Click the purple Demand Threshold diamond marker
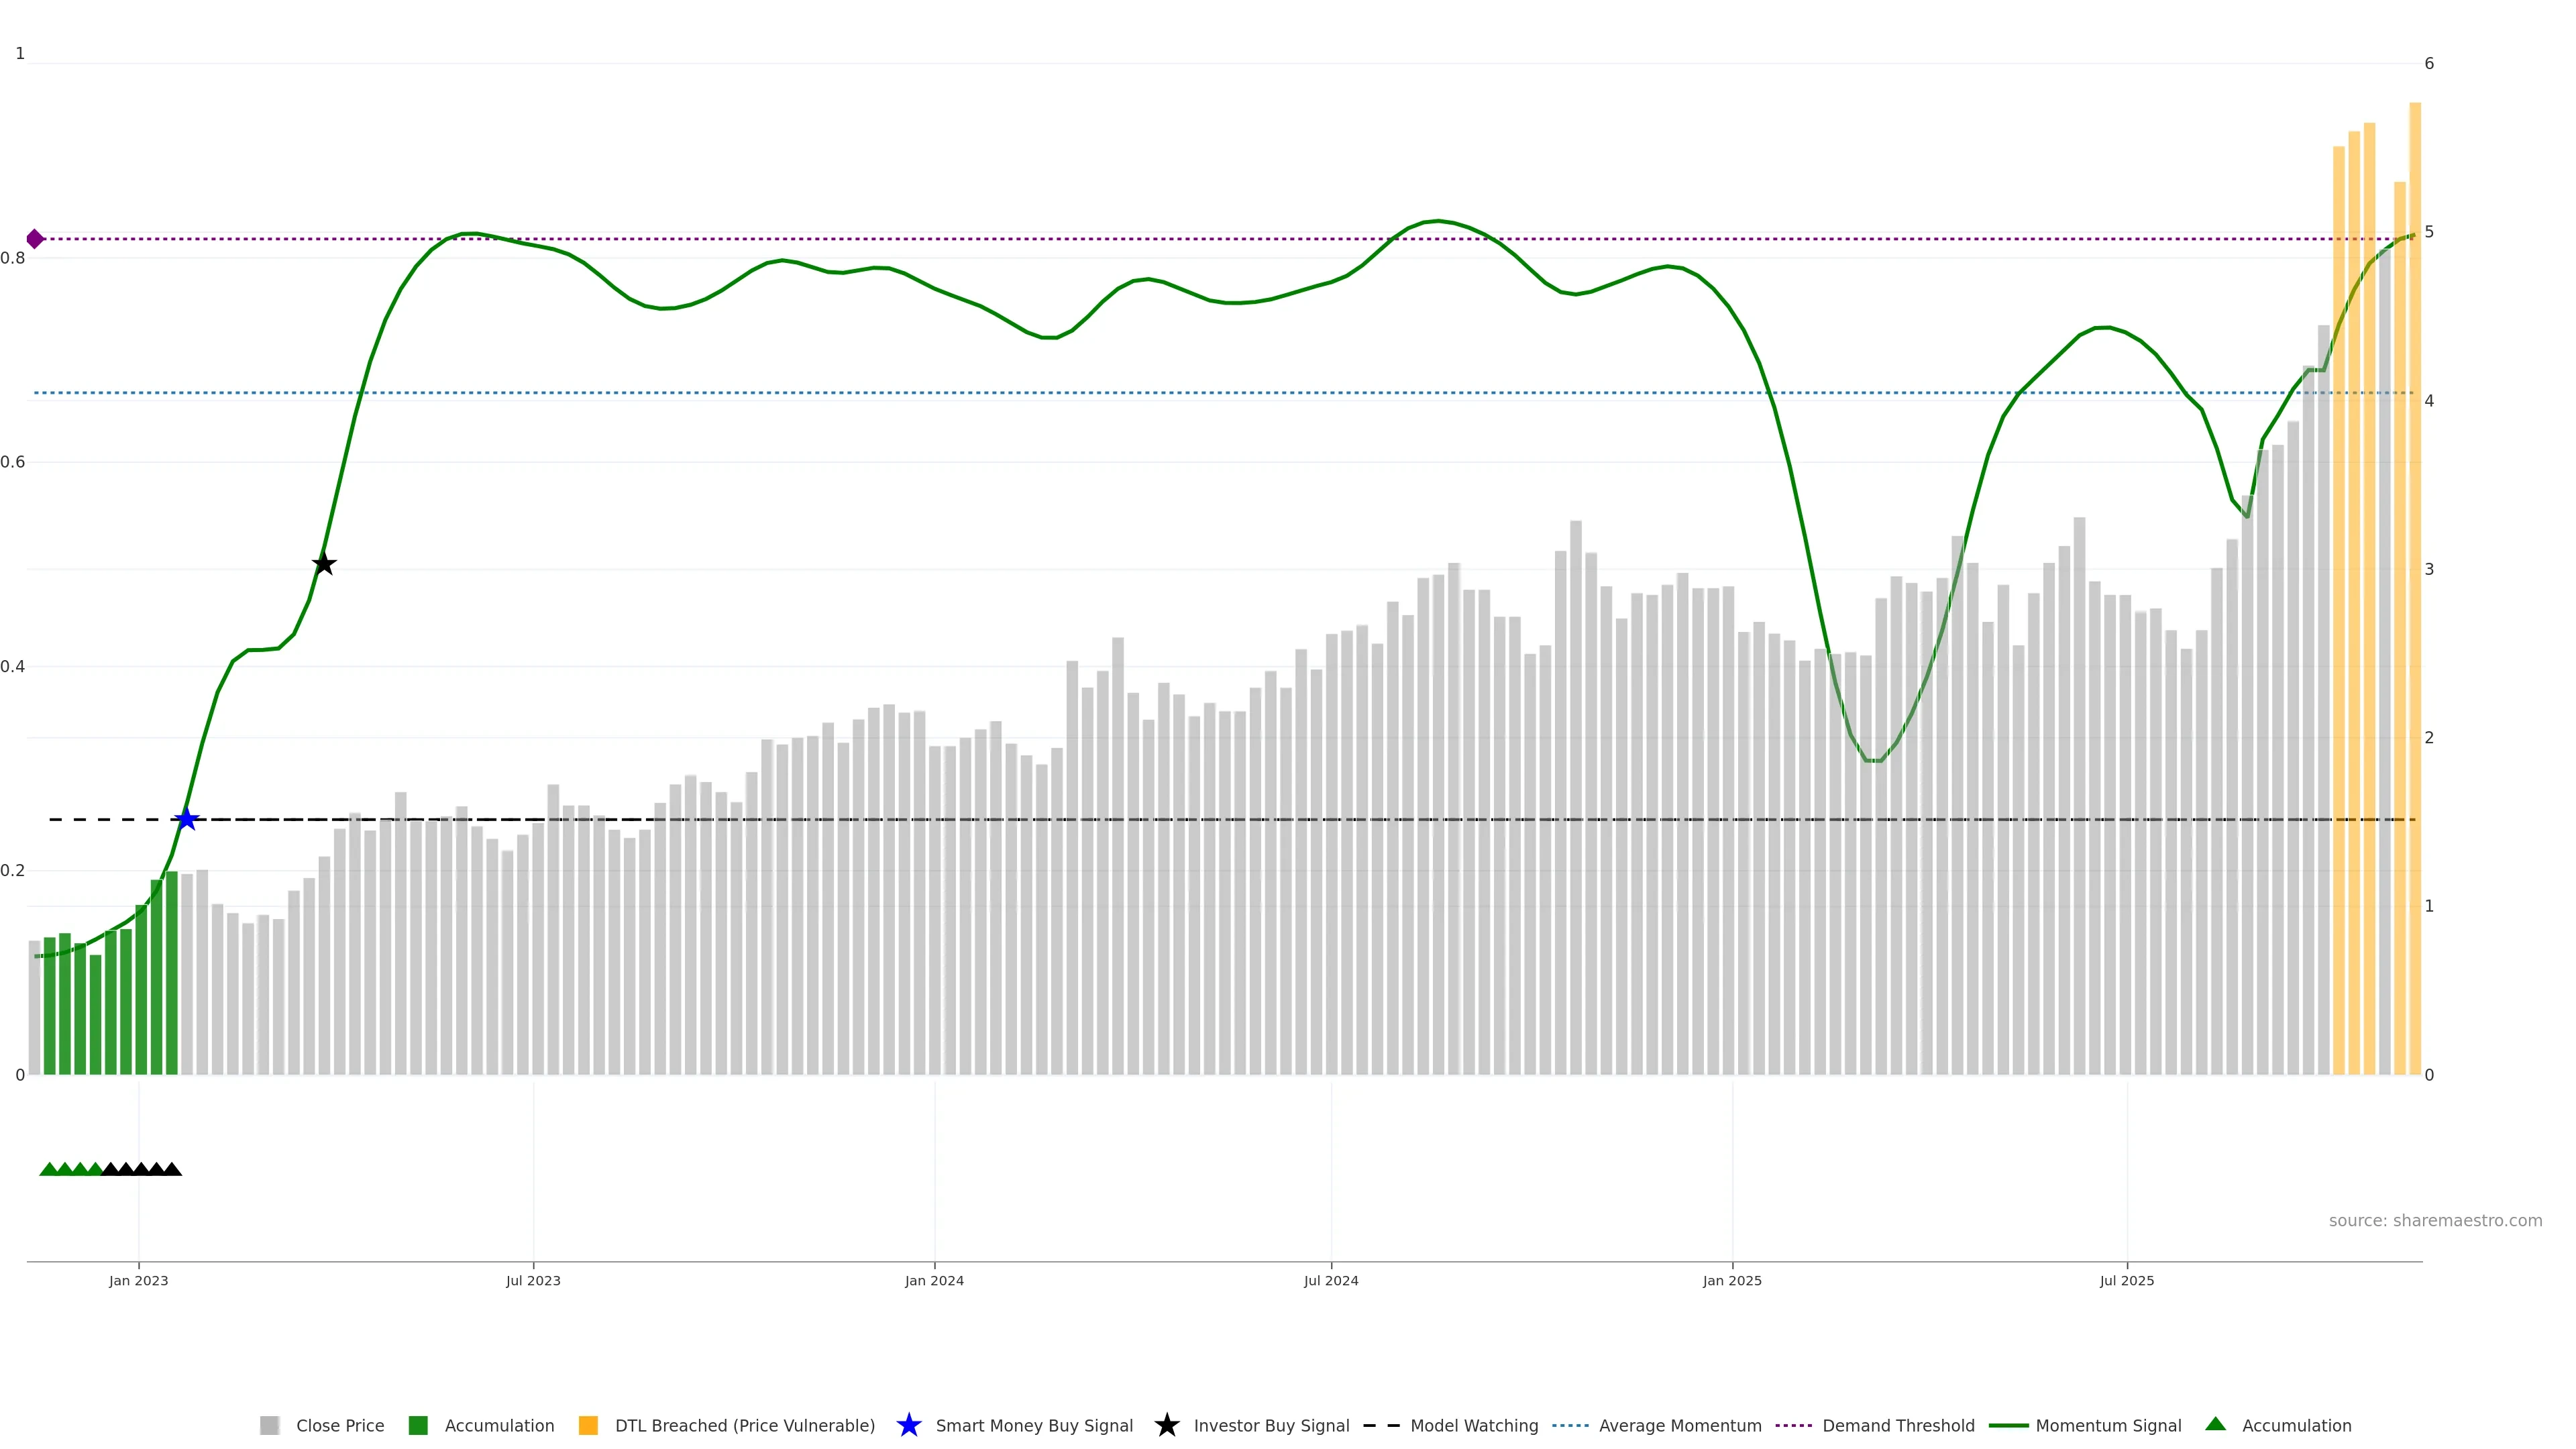The height and width of the screenshot is (1449, 2576). (x=35, y=239)
